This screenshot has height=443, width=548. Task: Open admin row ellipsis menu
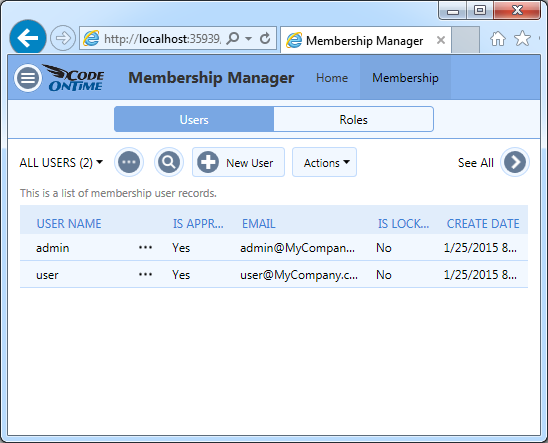click(145, 248)
